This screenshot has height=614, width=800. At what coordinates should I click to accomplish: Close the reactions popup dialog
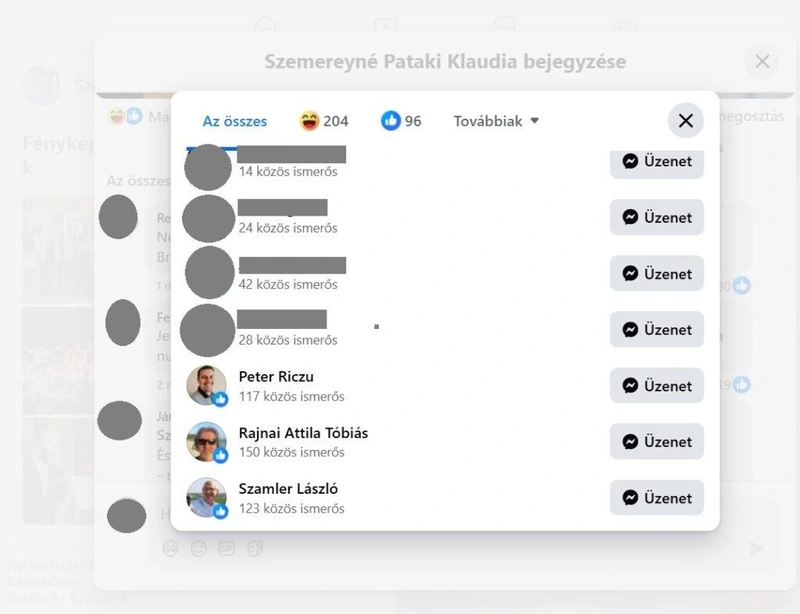click(x=686, y=120)
